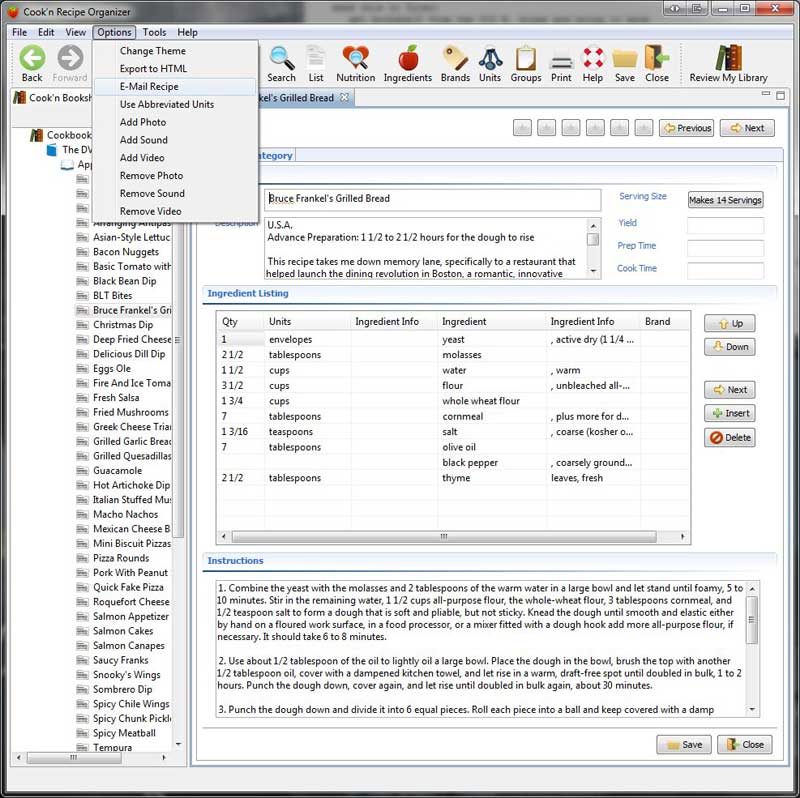Click the Save folder toolbar icon

click(625, 59)
